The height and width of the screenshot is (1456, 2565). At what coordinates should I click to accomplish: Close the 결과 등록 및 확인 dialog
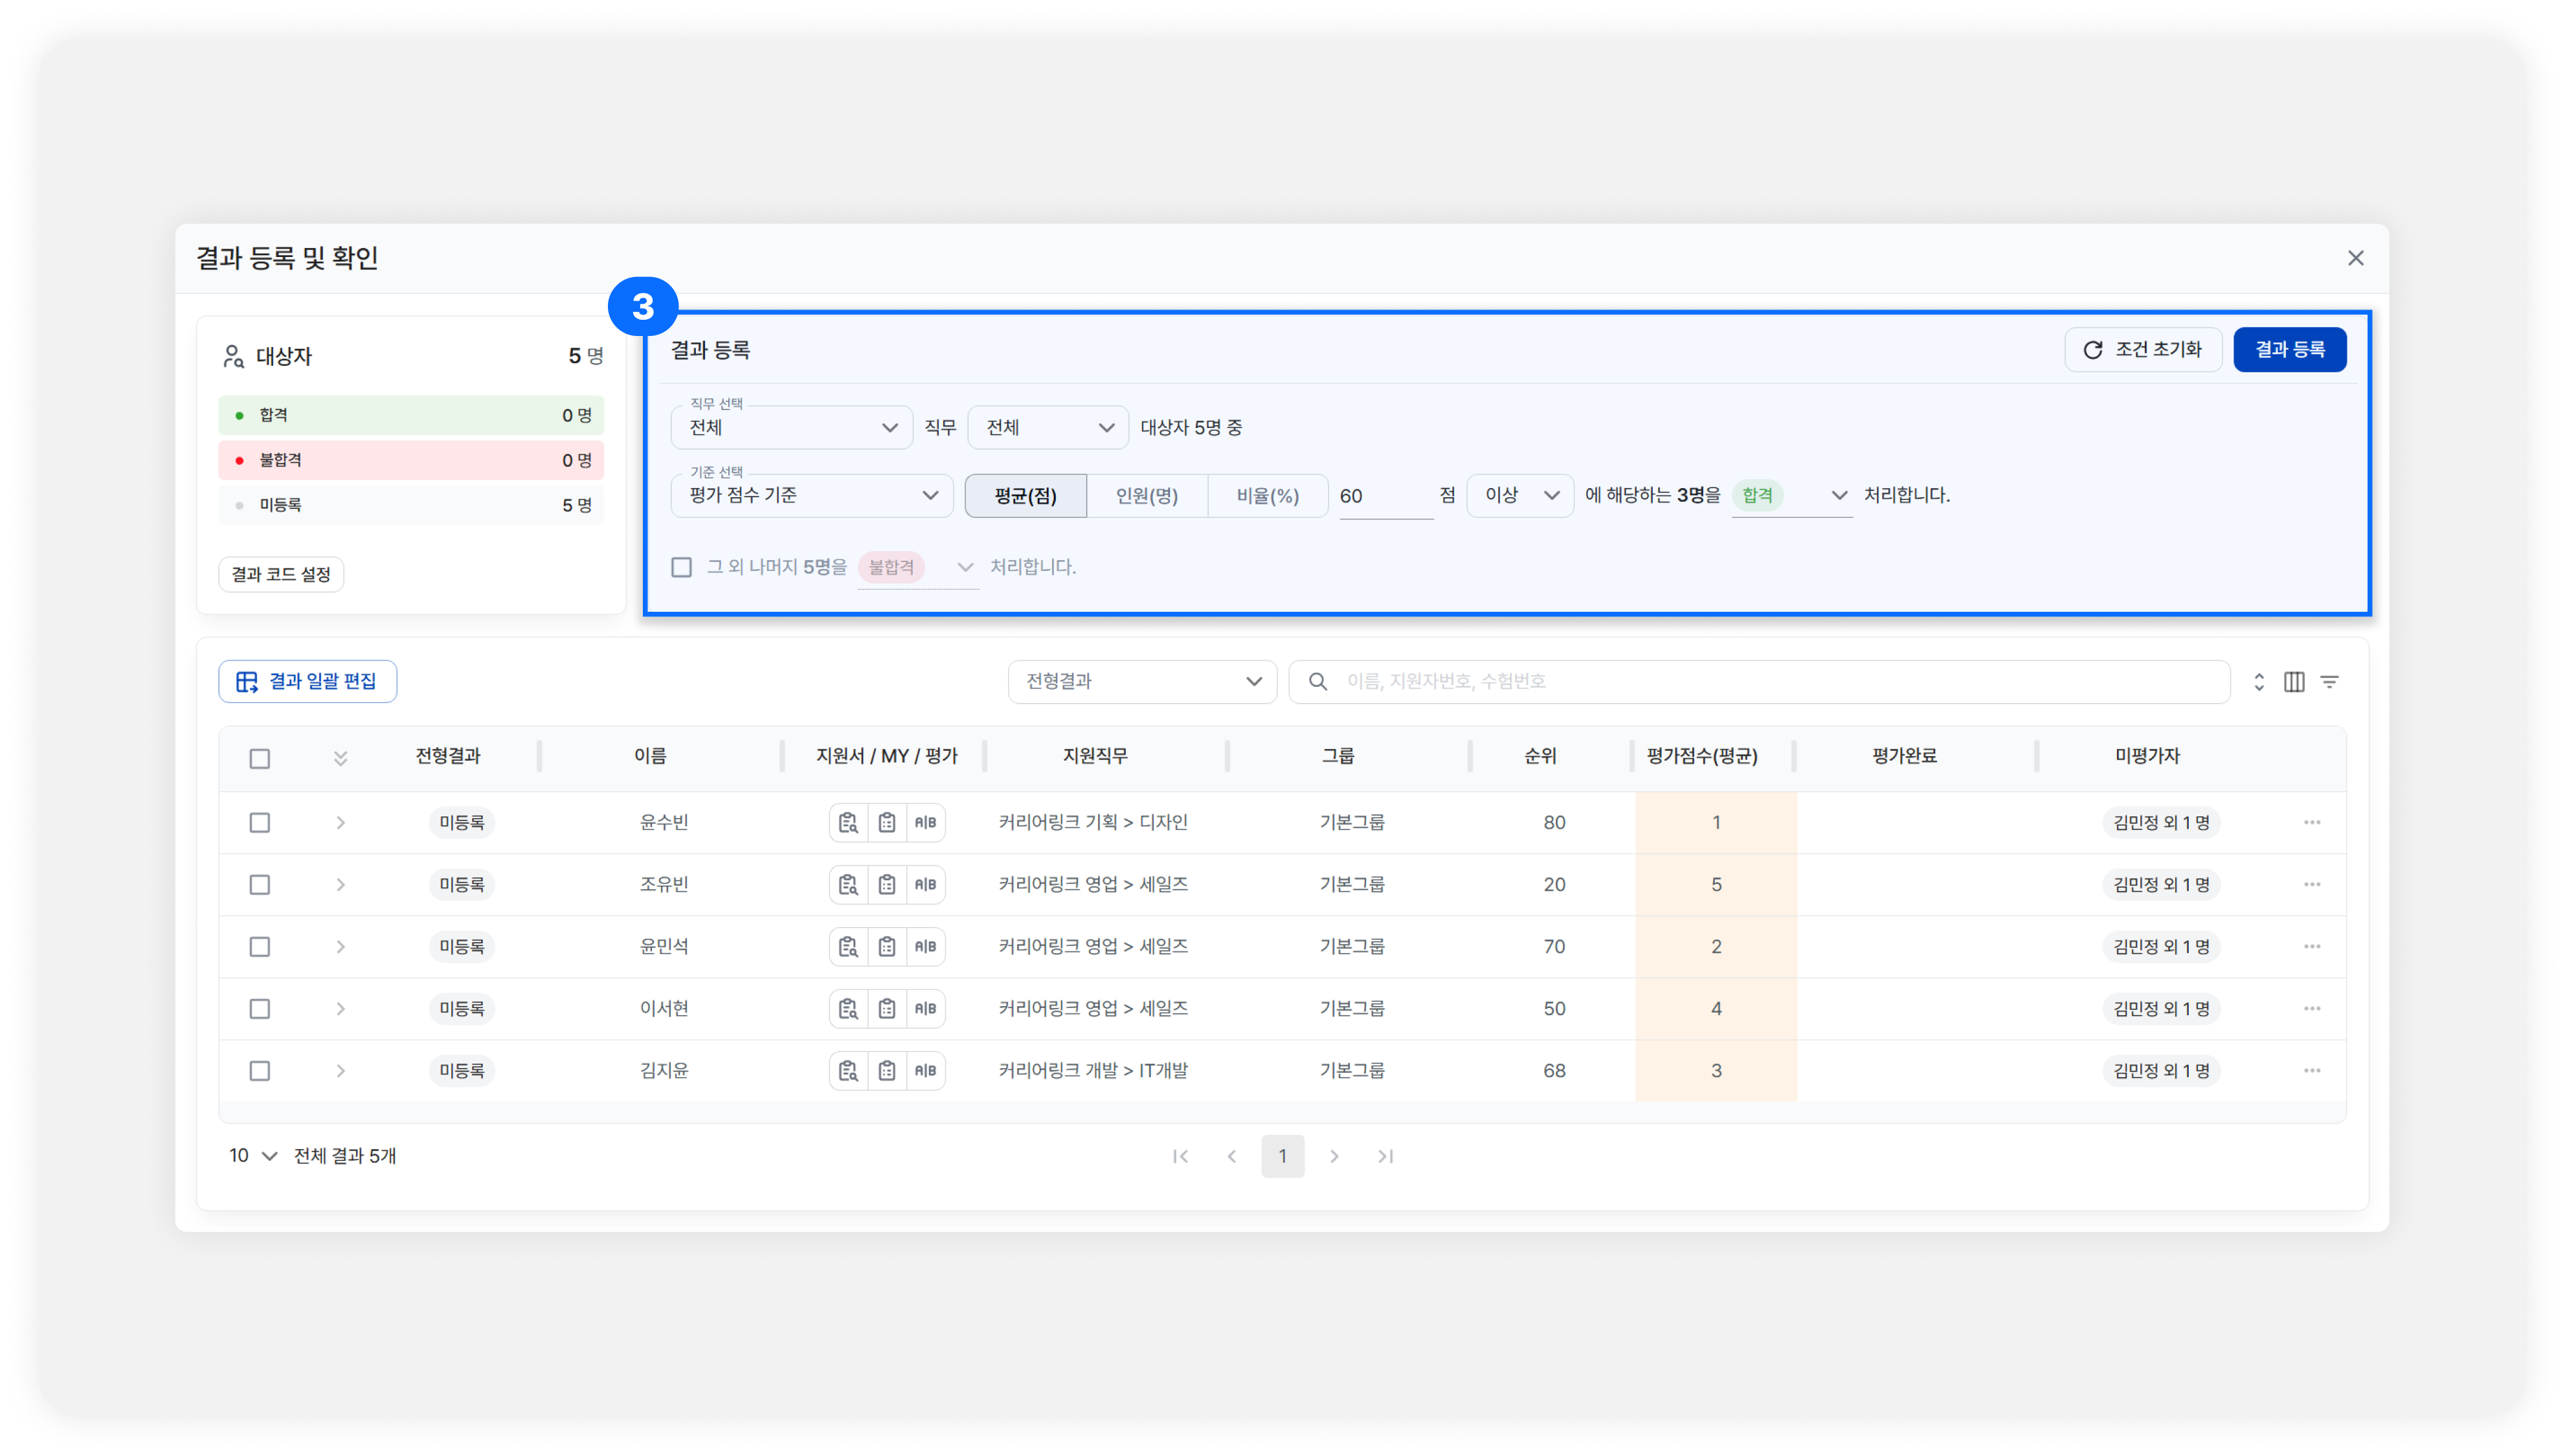(2356, 258)
